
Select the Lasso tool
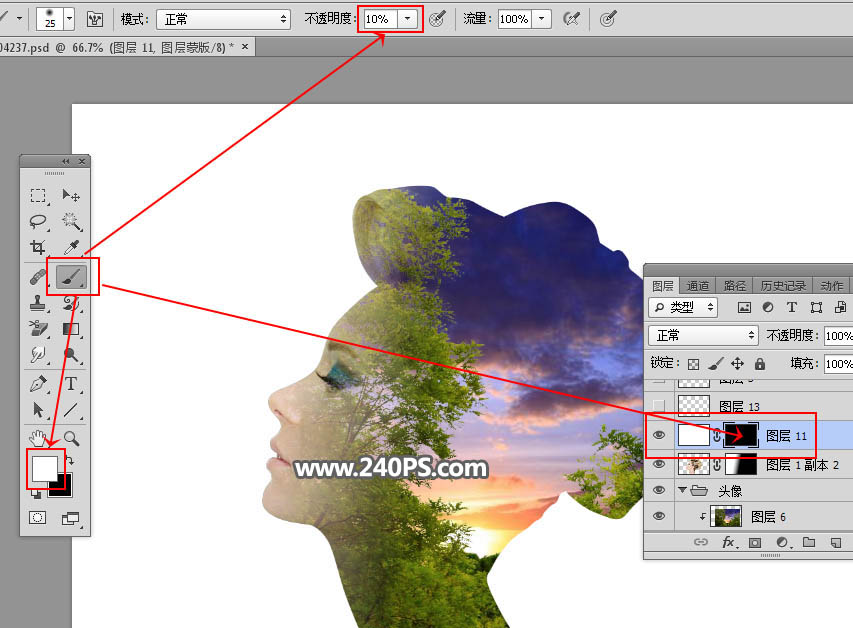pyautogui.click(x=38, y=221)
